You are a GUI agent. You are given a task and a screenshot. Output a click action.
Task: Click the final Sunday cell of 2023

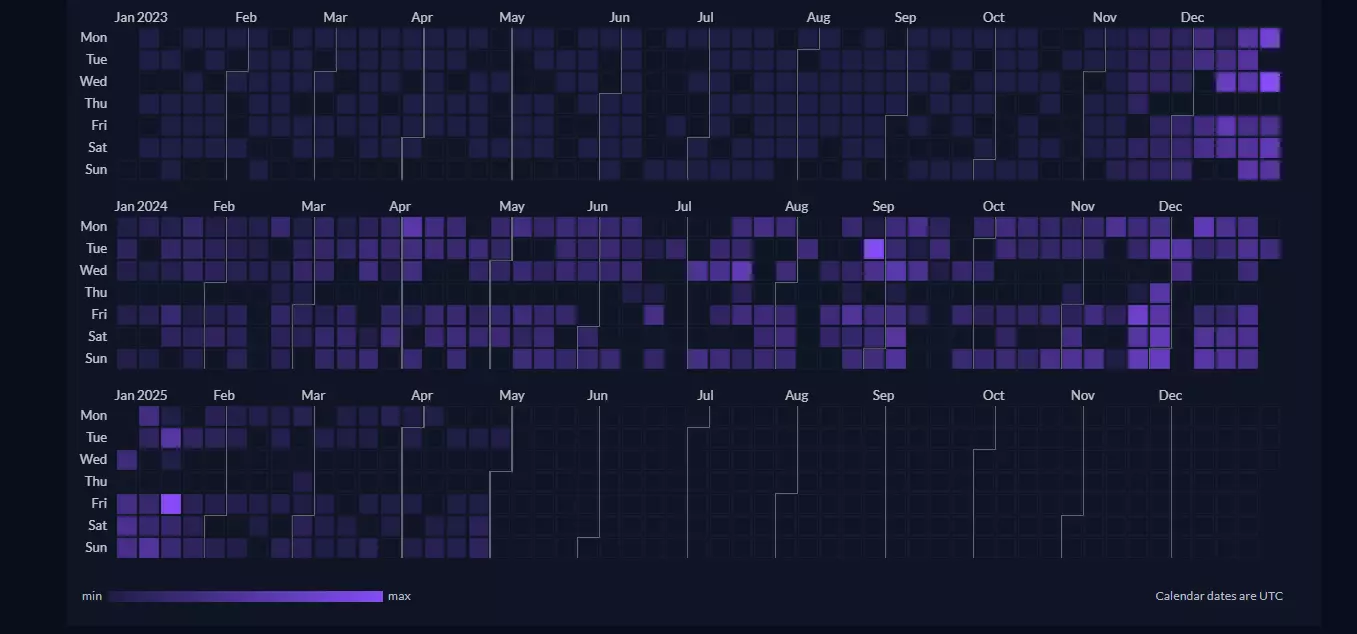coord(1270,169)
